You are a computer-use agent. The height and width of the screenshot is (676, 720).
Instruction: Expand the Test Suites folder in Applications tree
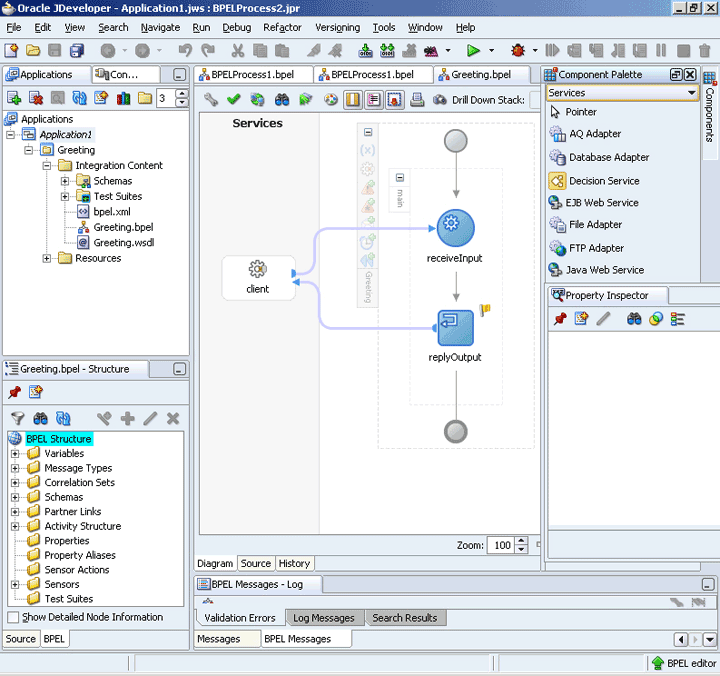(65, 197)
